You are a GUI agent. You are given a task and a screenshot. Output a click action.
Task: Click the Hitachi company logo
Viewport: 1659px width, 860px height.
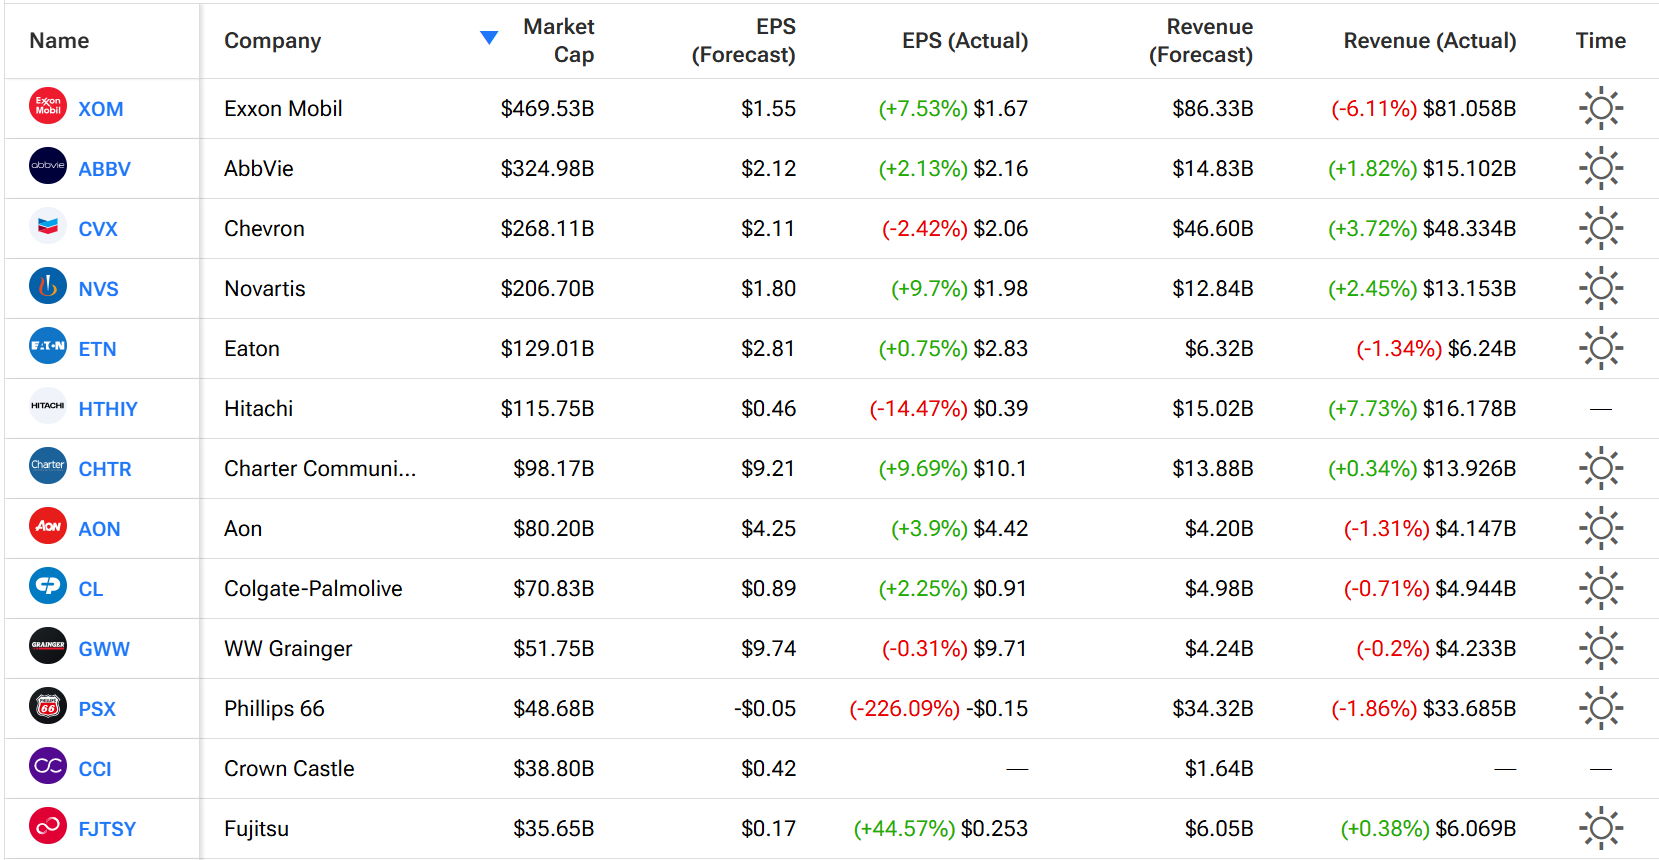(x=48, y=406)
